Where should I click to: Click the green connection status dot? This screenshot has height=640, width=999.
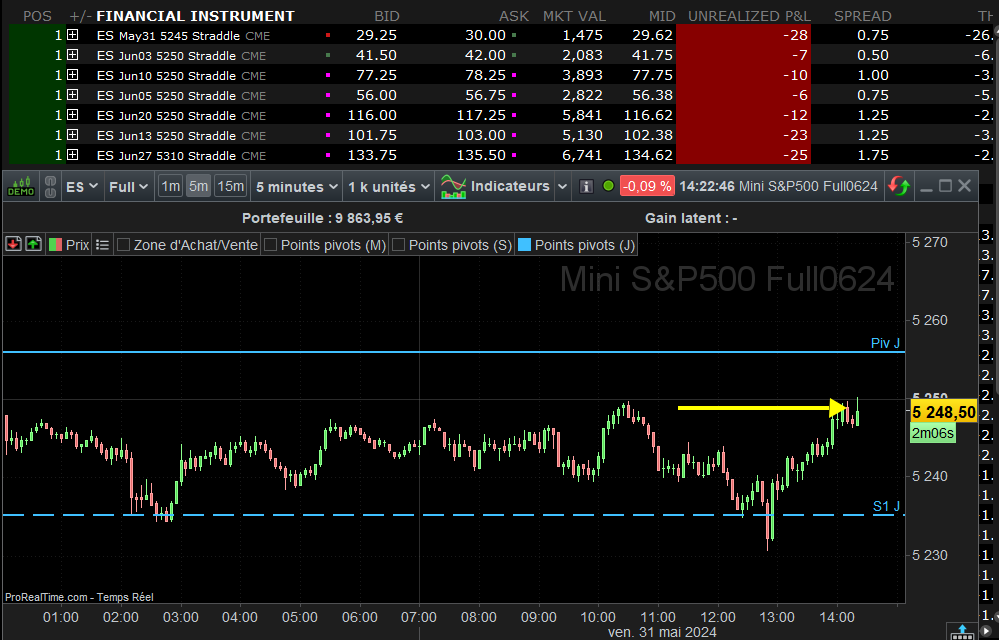pyautogui.click(x=608, y=186)
